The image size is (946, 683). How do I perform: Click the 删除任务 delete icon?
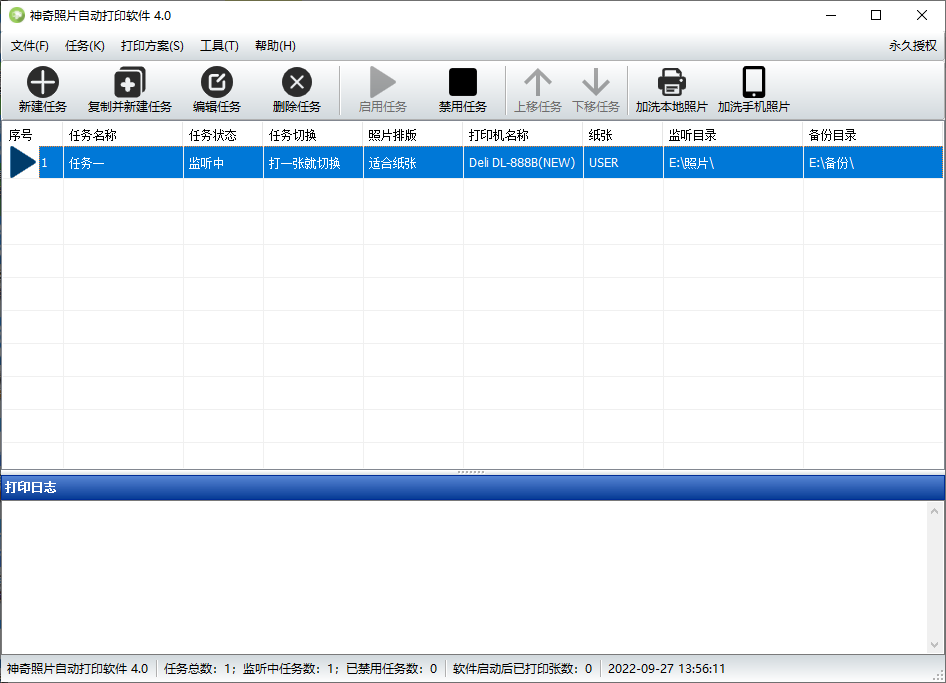point(297,82)
